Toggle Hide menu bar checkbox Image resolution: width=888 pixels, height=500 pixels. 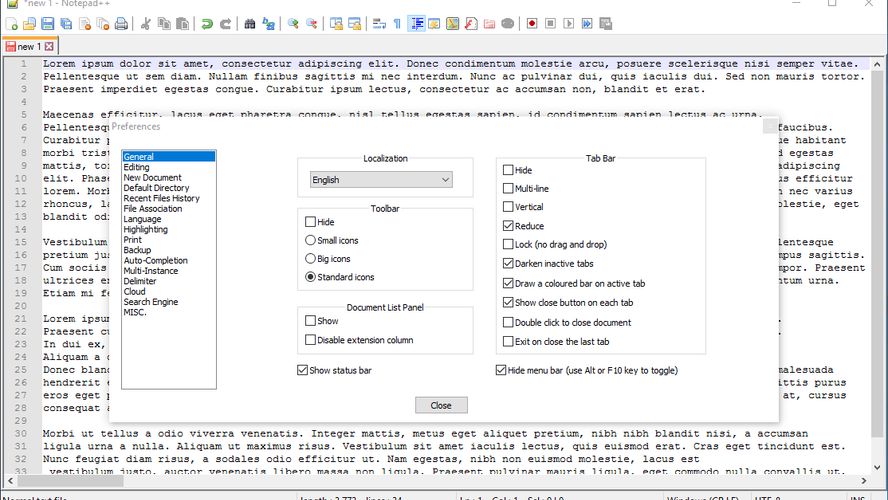(501, 370)
